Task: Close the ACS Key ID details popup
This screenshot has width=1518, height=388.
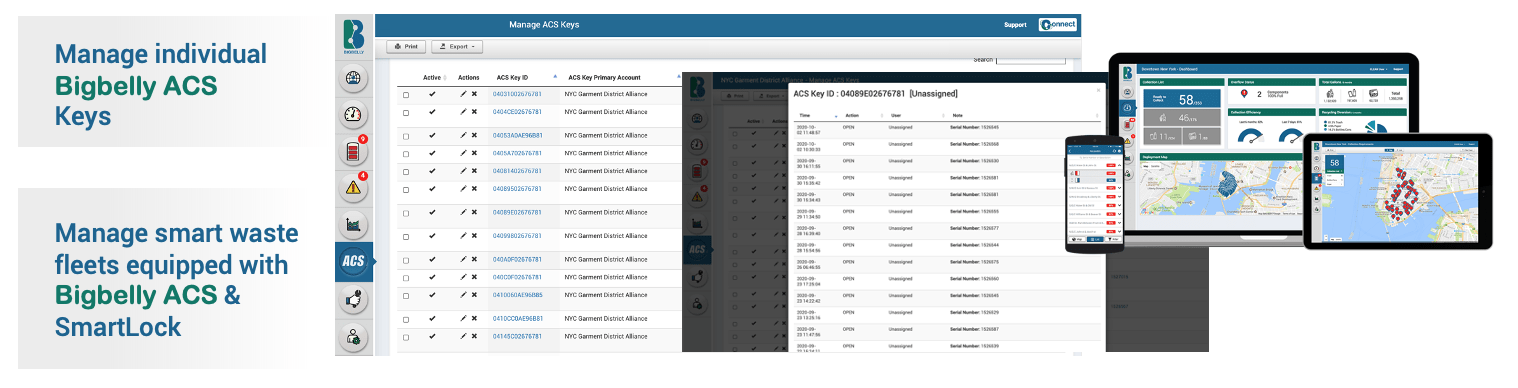Action: 1097,90
